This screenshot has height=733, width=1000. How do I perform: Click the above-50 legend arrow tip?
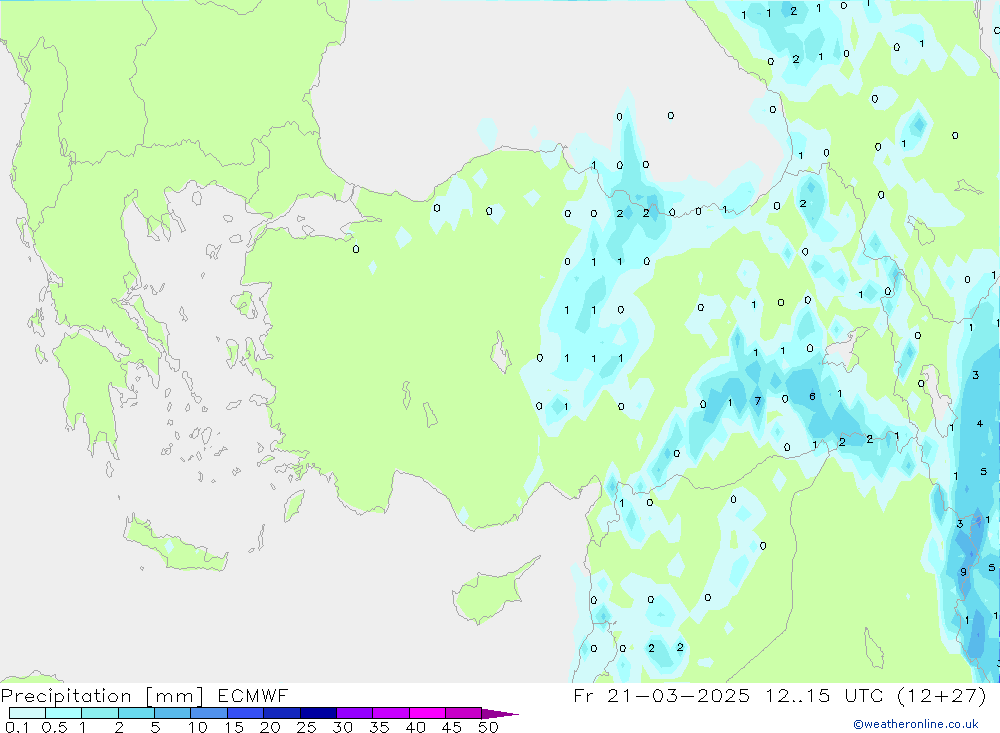[501, 714]
